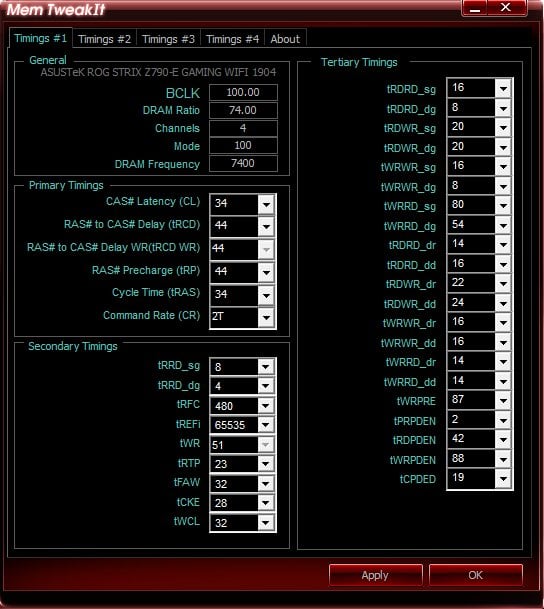Expand the tWRRD_sg dropdown arrow
This screenshot has height=609, width=544.
click(503, 205)
